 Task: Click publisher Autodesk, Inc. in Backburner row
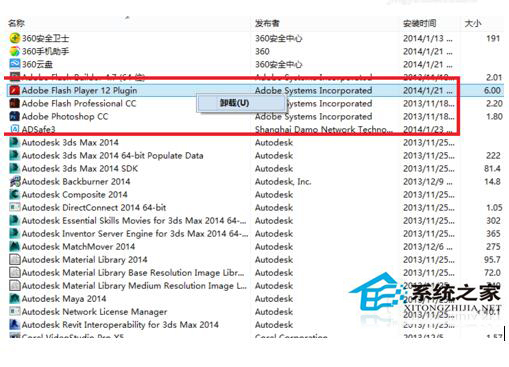pos(283,181)
